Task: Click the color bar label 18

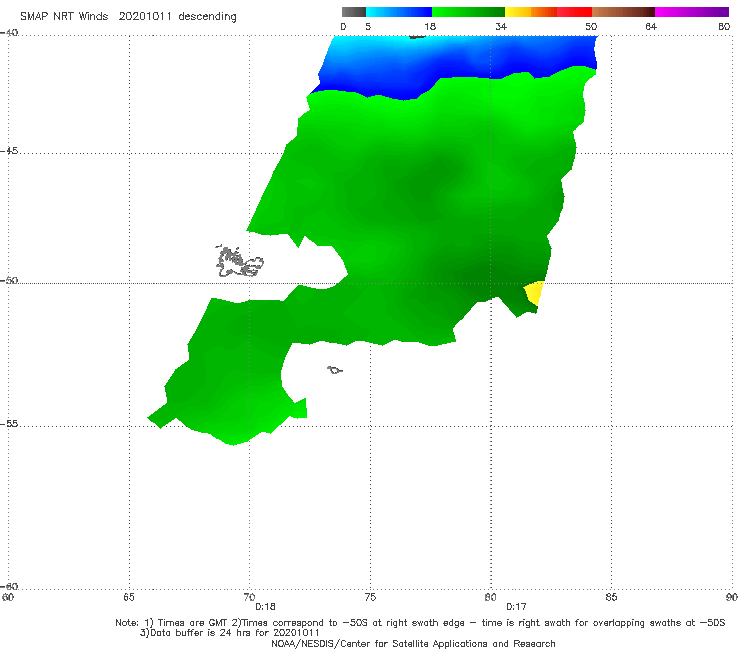Action: click(430, 26)
